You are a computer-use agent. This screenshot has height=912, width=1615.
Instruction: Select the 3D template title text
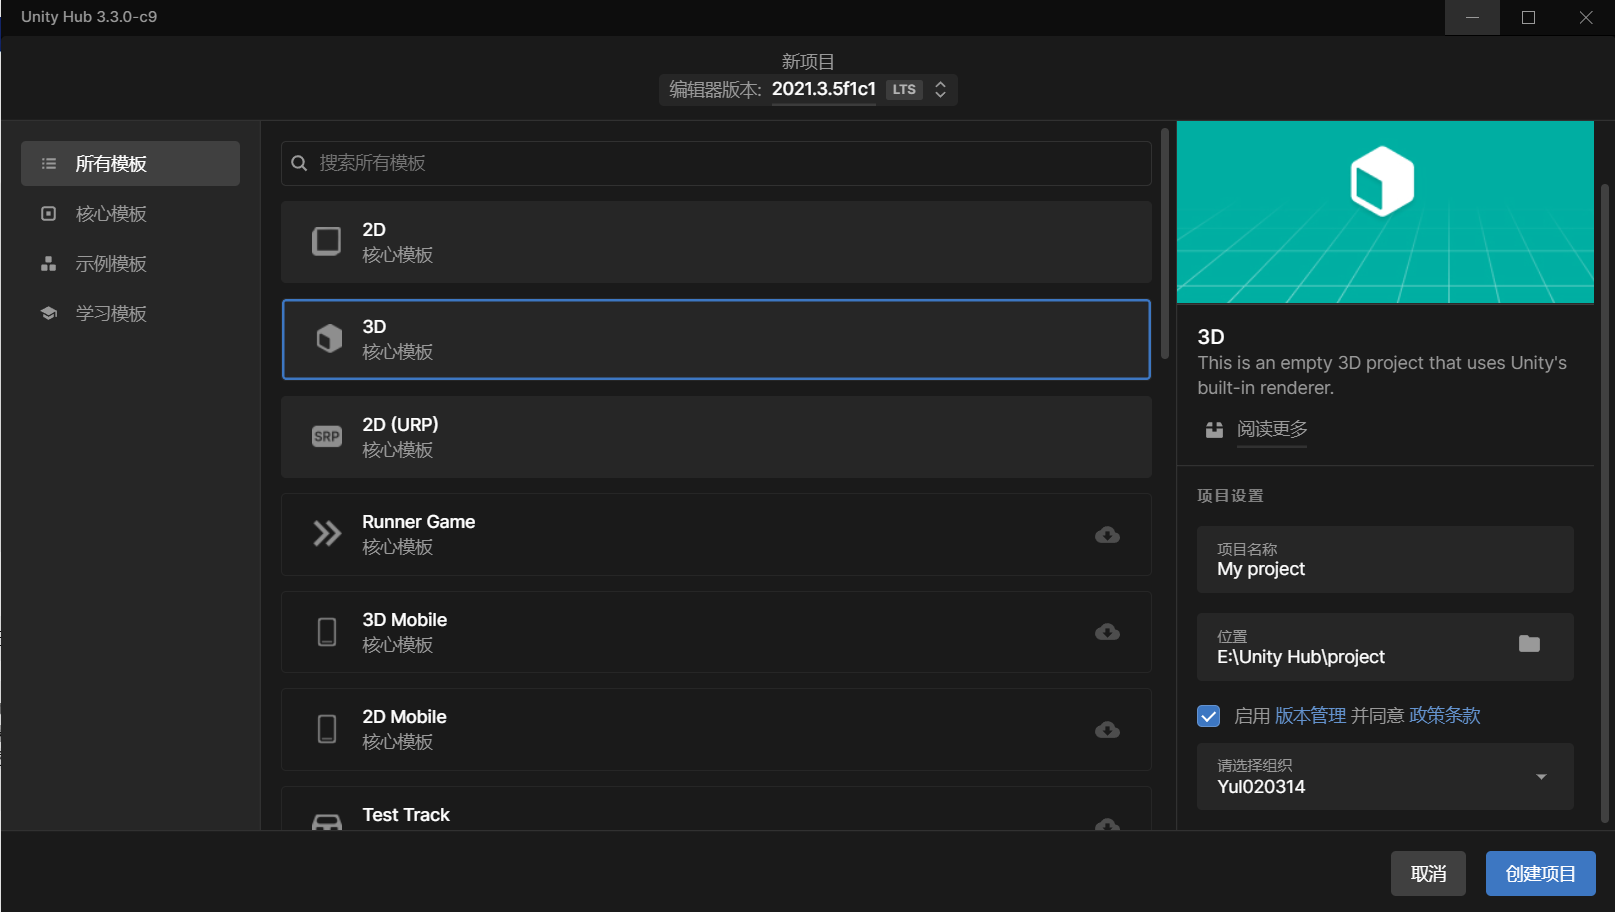click(x=374, y=327)
